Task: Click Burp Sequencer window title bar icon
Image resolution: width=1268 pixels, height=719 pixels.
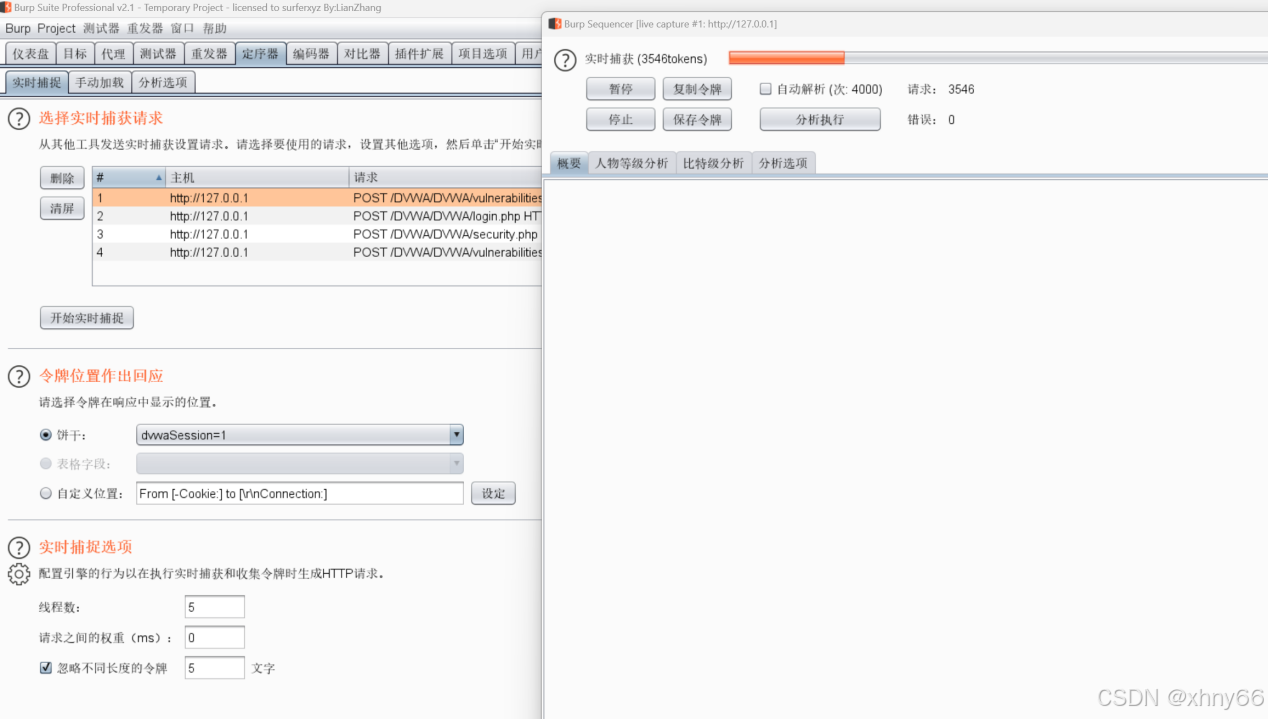Action: pyautogui.click(x=555, y=23)
